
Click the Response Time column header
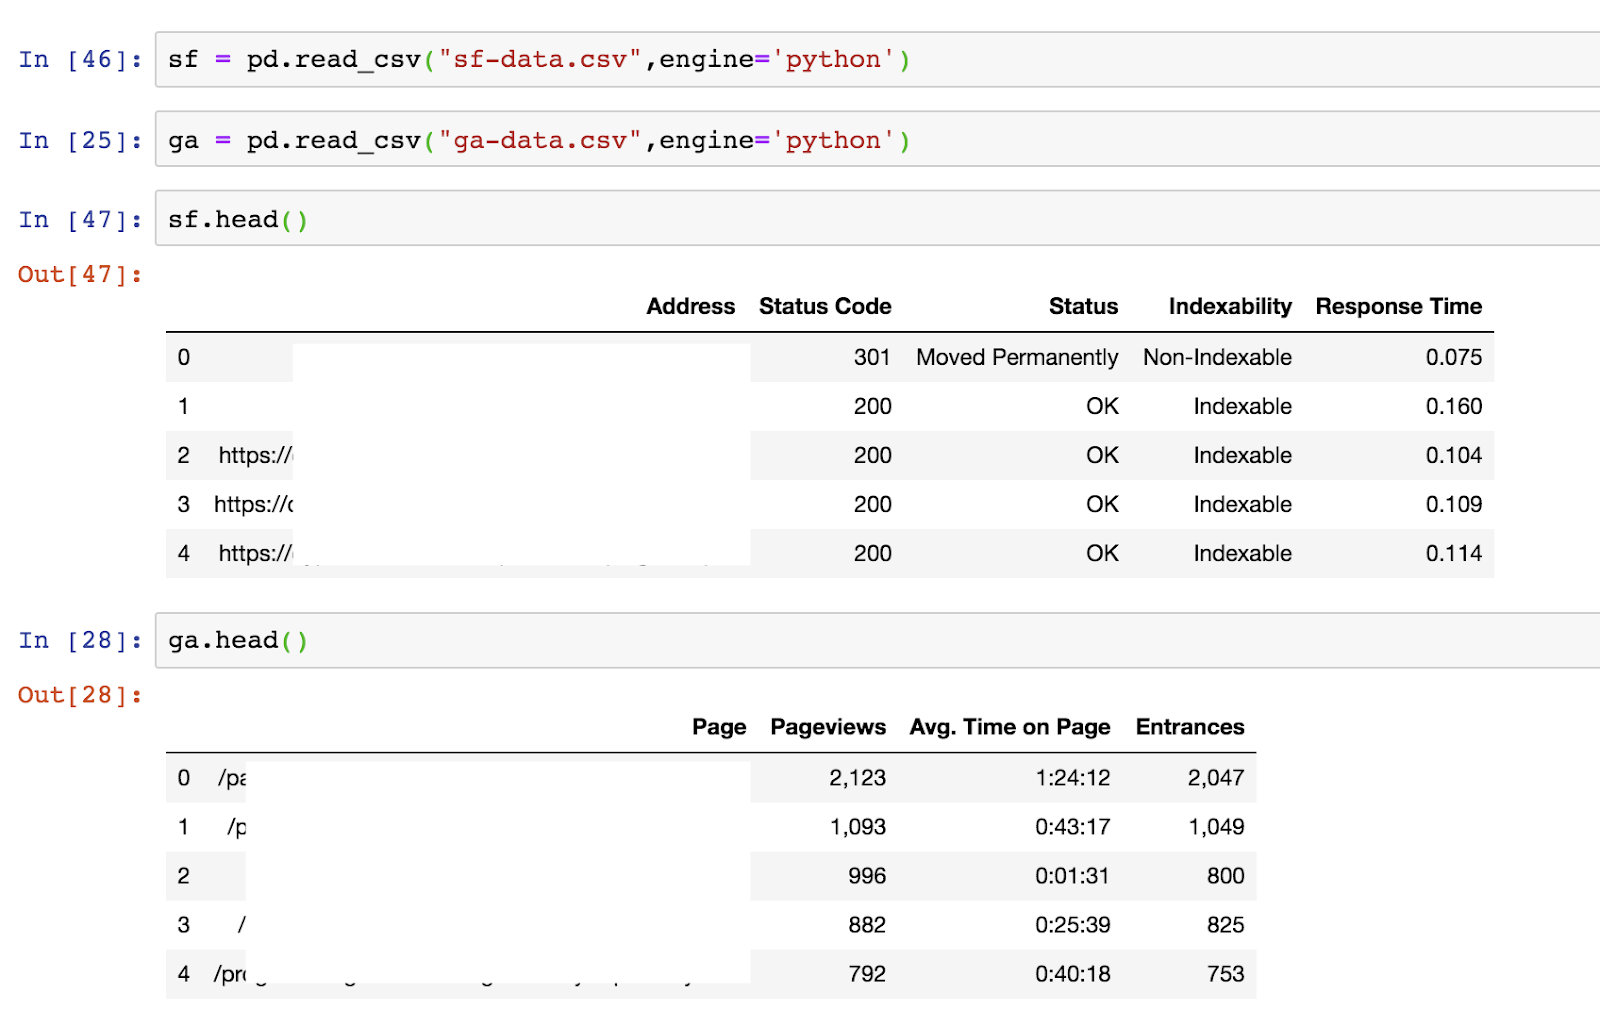pyautogui.click(x=1398, y=307)
